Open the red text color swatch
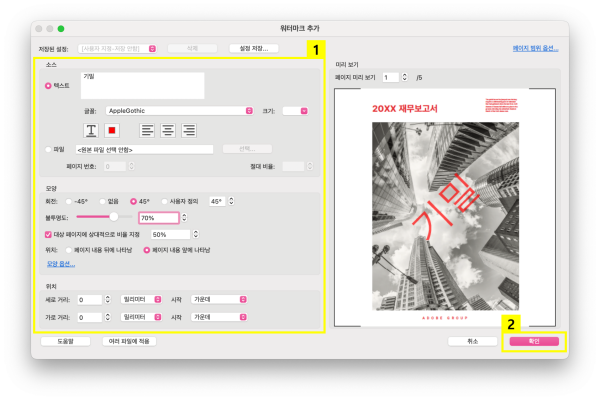The image size is (600, 400). (x=112, y=131)
